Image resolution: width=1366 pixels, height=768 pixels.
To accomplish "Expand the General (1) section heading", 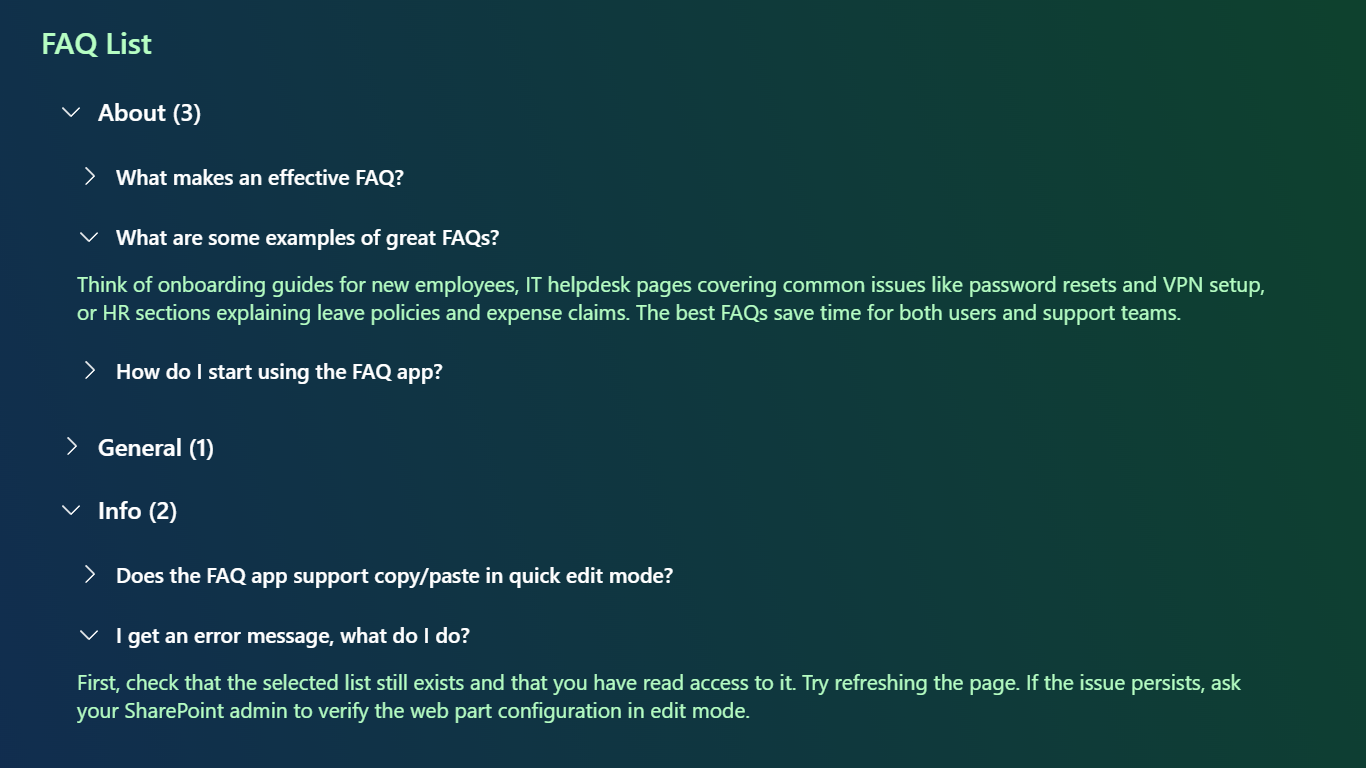I will pyautogui.click(x=155, y=448).
